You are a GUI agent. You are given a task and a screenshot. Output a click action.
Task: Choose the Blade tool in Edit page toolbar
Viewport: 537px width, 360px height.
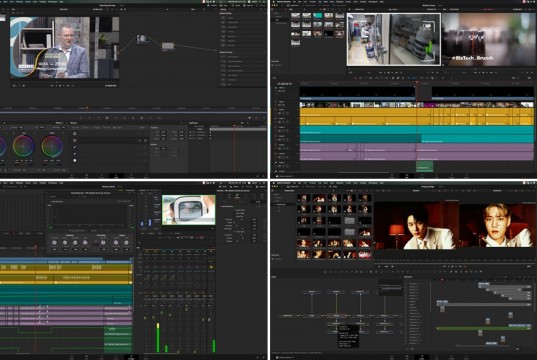click(x=371, y=78)
